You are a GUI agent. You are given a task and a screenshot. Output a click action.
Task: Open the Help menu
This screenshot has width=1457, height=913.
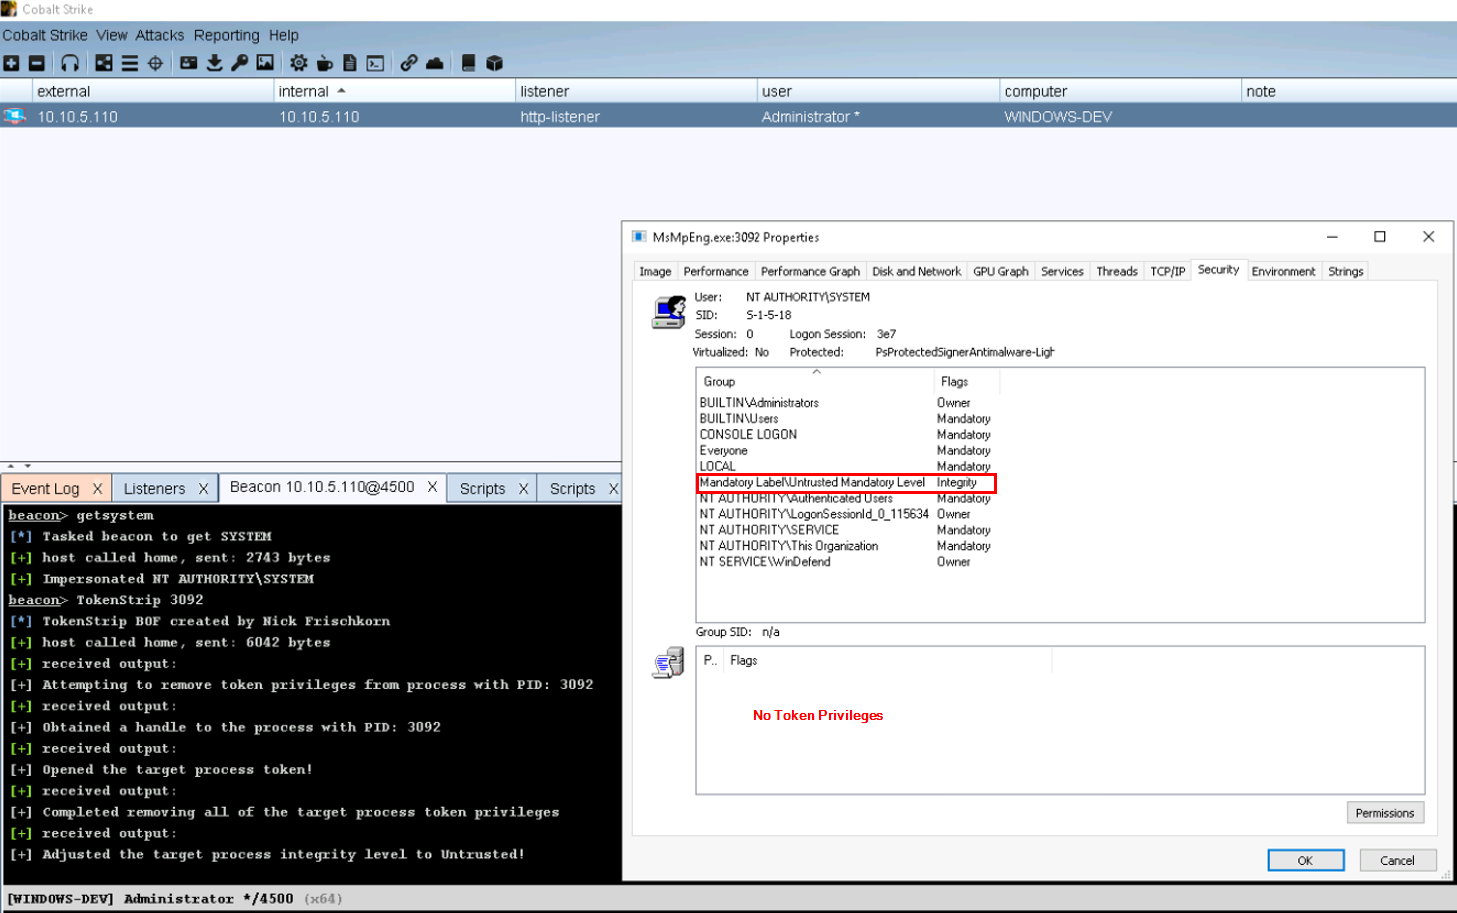(283, 35)
